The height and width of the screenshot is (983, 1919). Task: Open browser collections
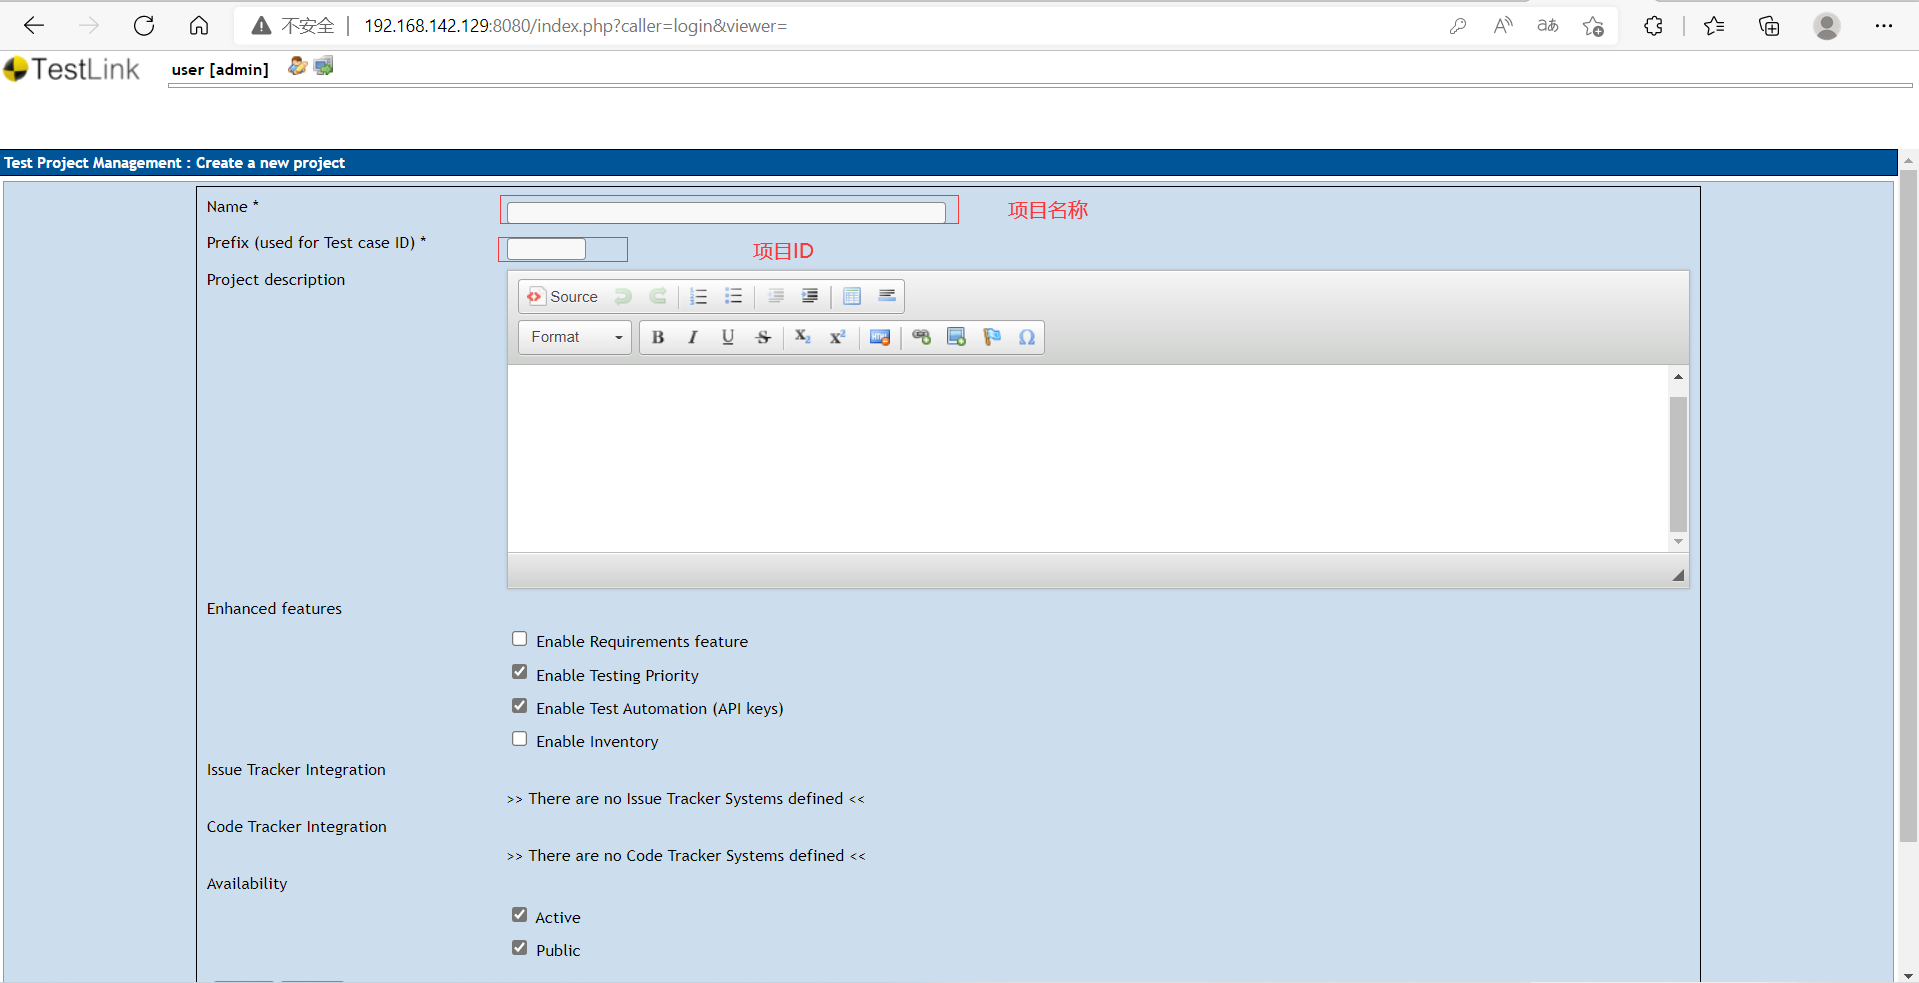(1769, 26)
